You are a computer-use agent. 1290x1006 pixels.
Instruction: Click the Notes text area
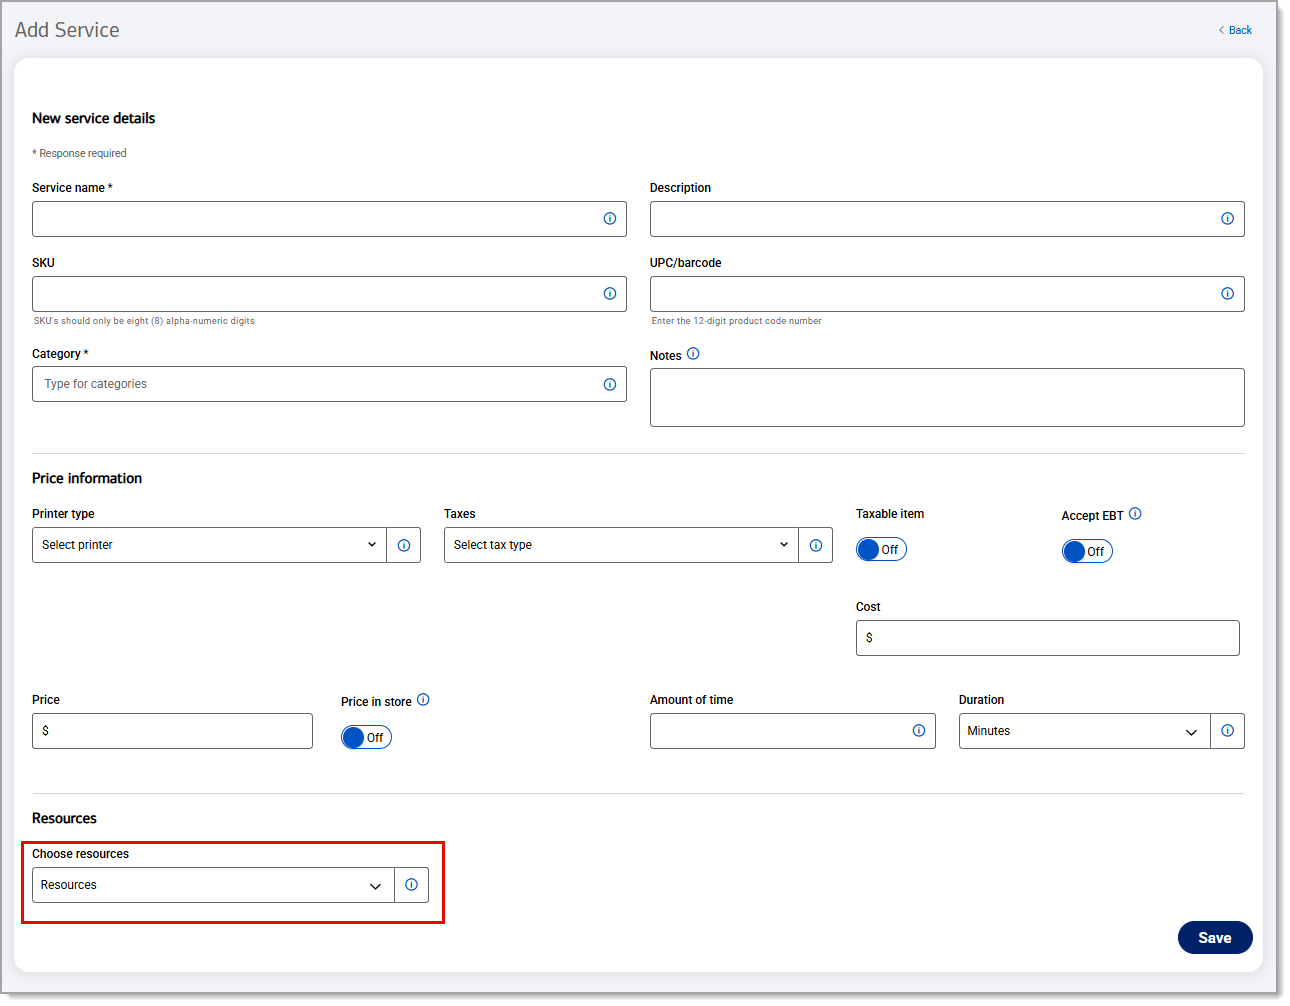[947, 398]
